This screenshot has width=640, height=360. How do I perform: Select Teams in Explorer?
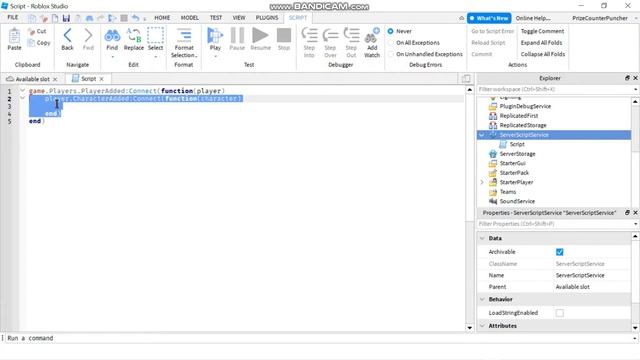pos(508,192)
